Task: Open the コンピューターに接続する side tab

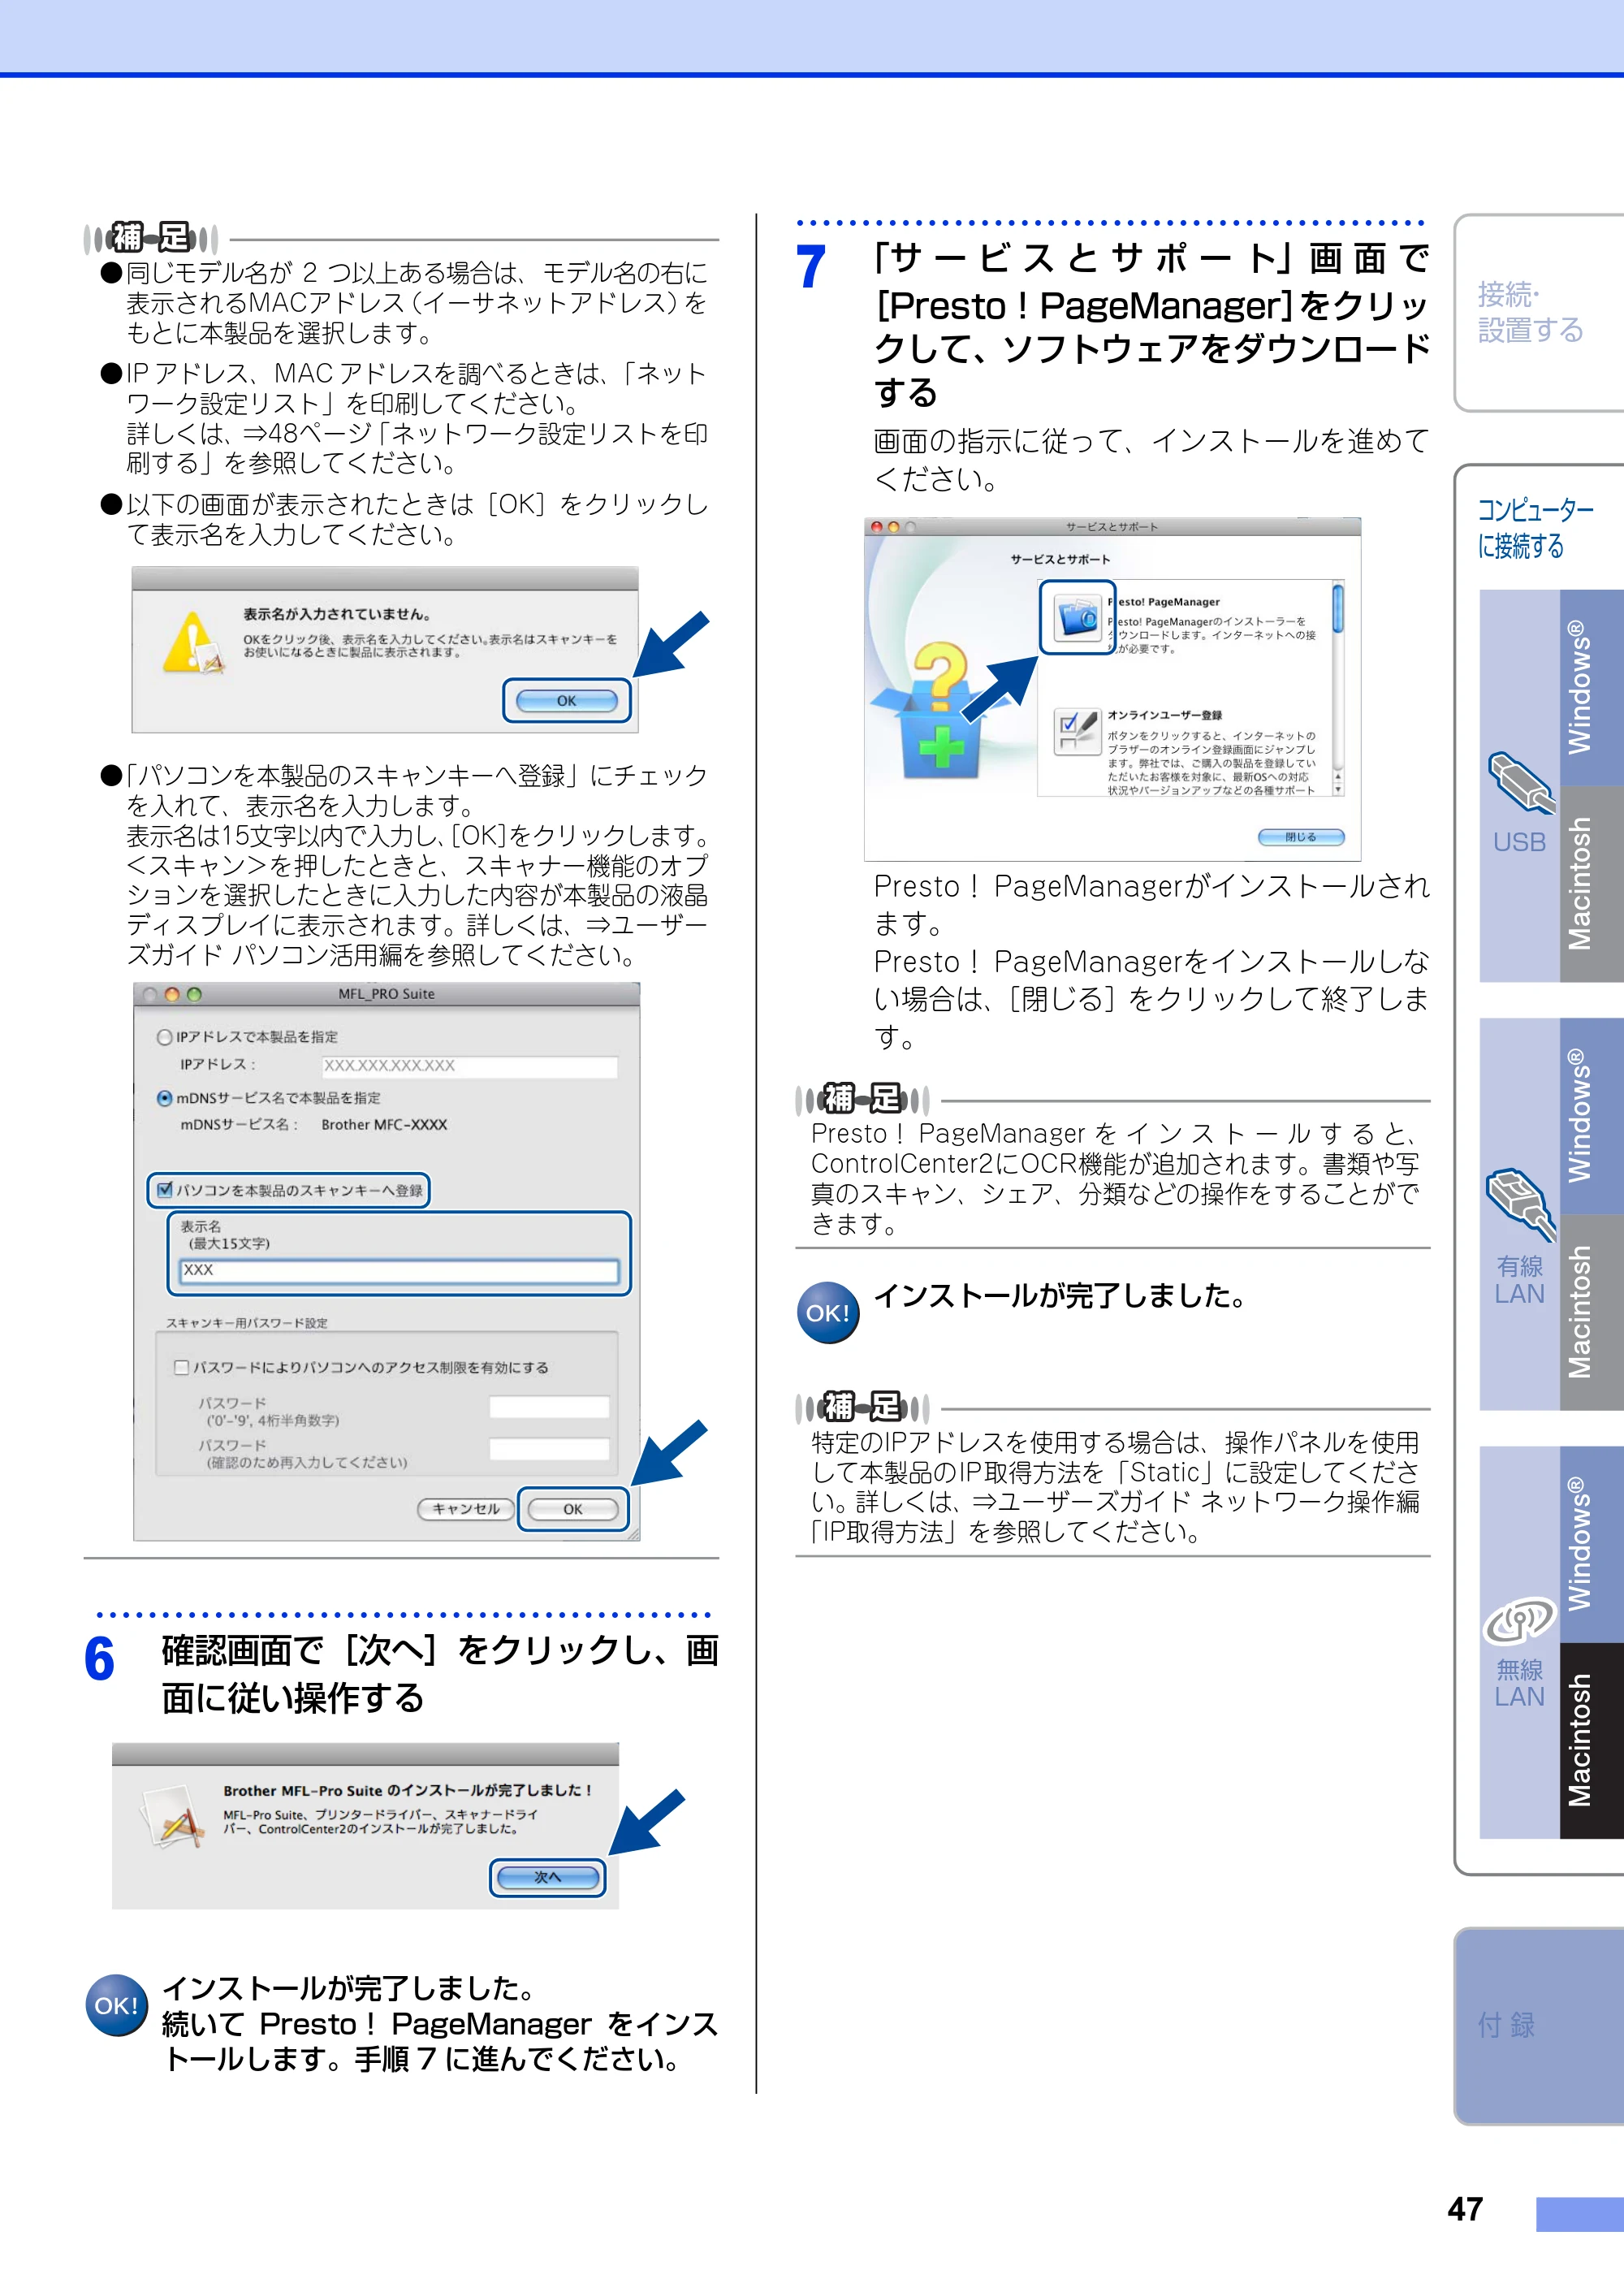Action: [x=1535, y=527]
